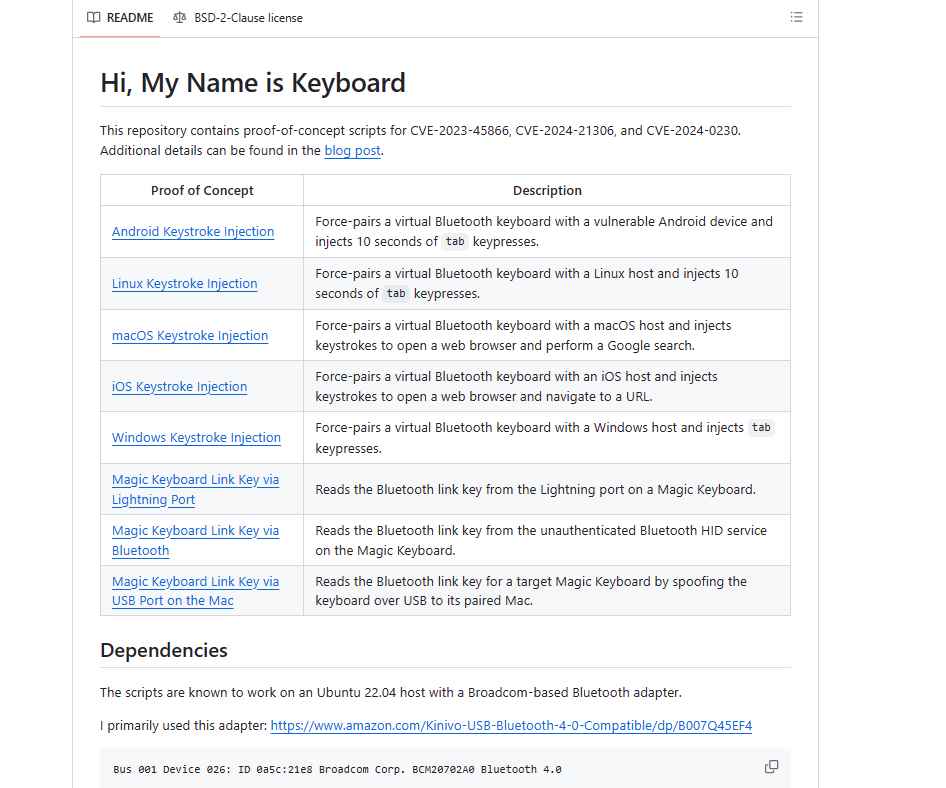Click the license scale icon
Viewport: 946px width, 788px height.
(179, 17)
